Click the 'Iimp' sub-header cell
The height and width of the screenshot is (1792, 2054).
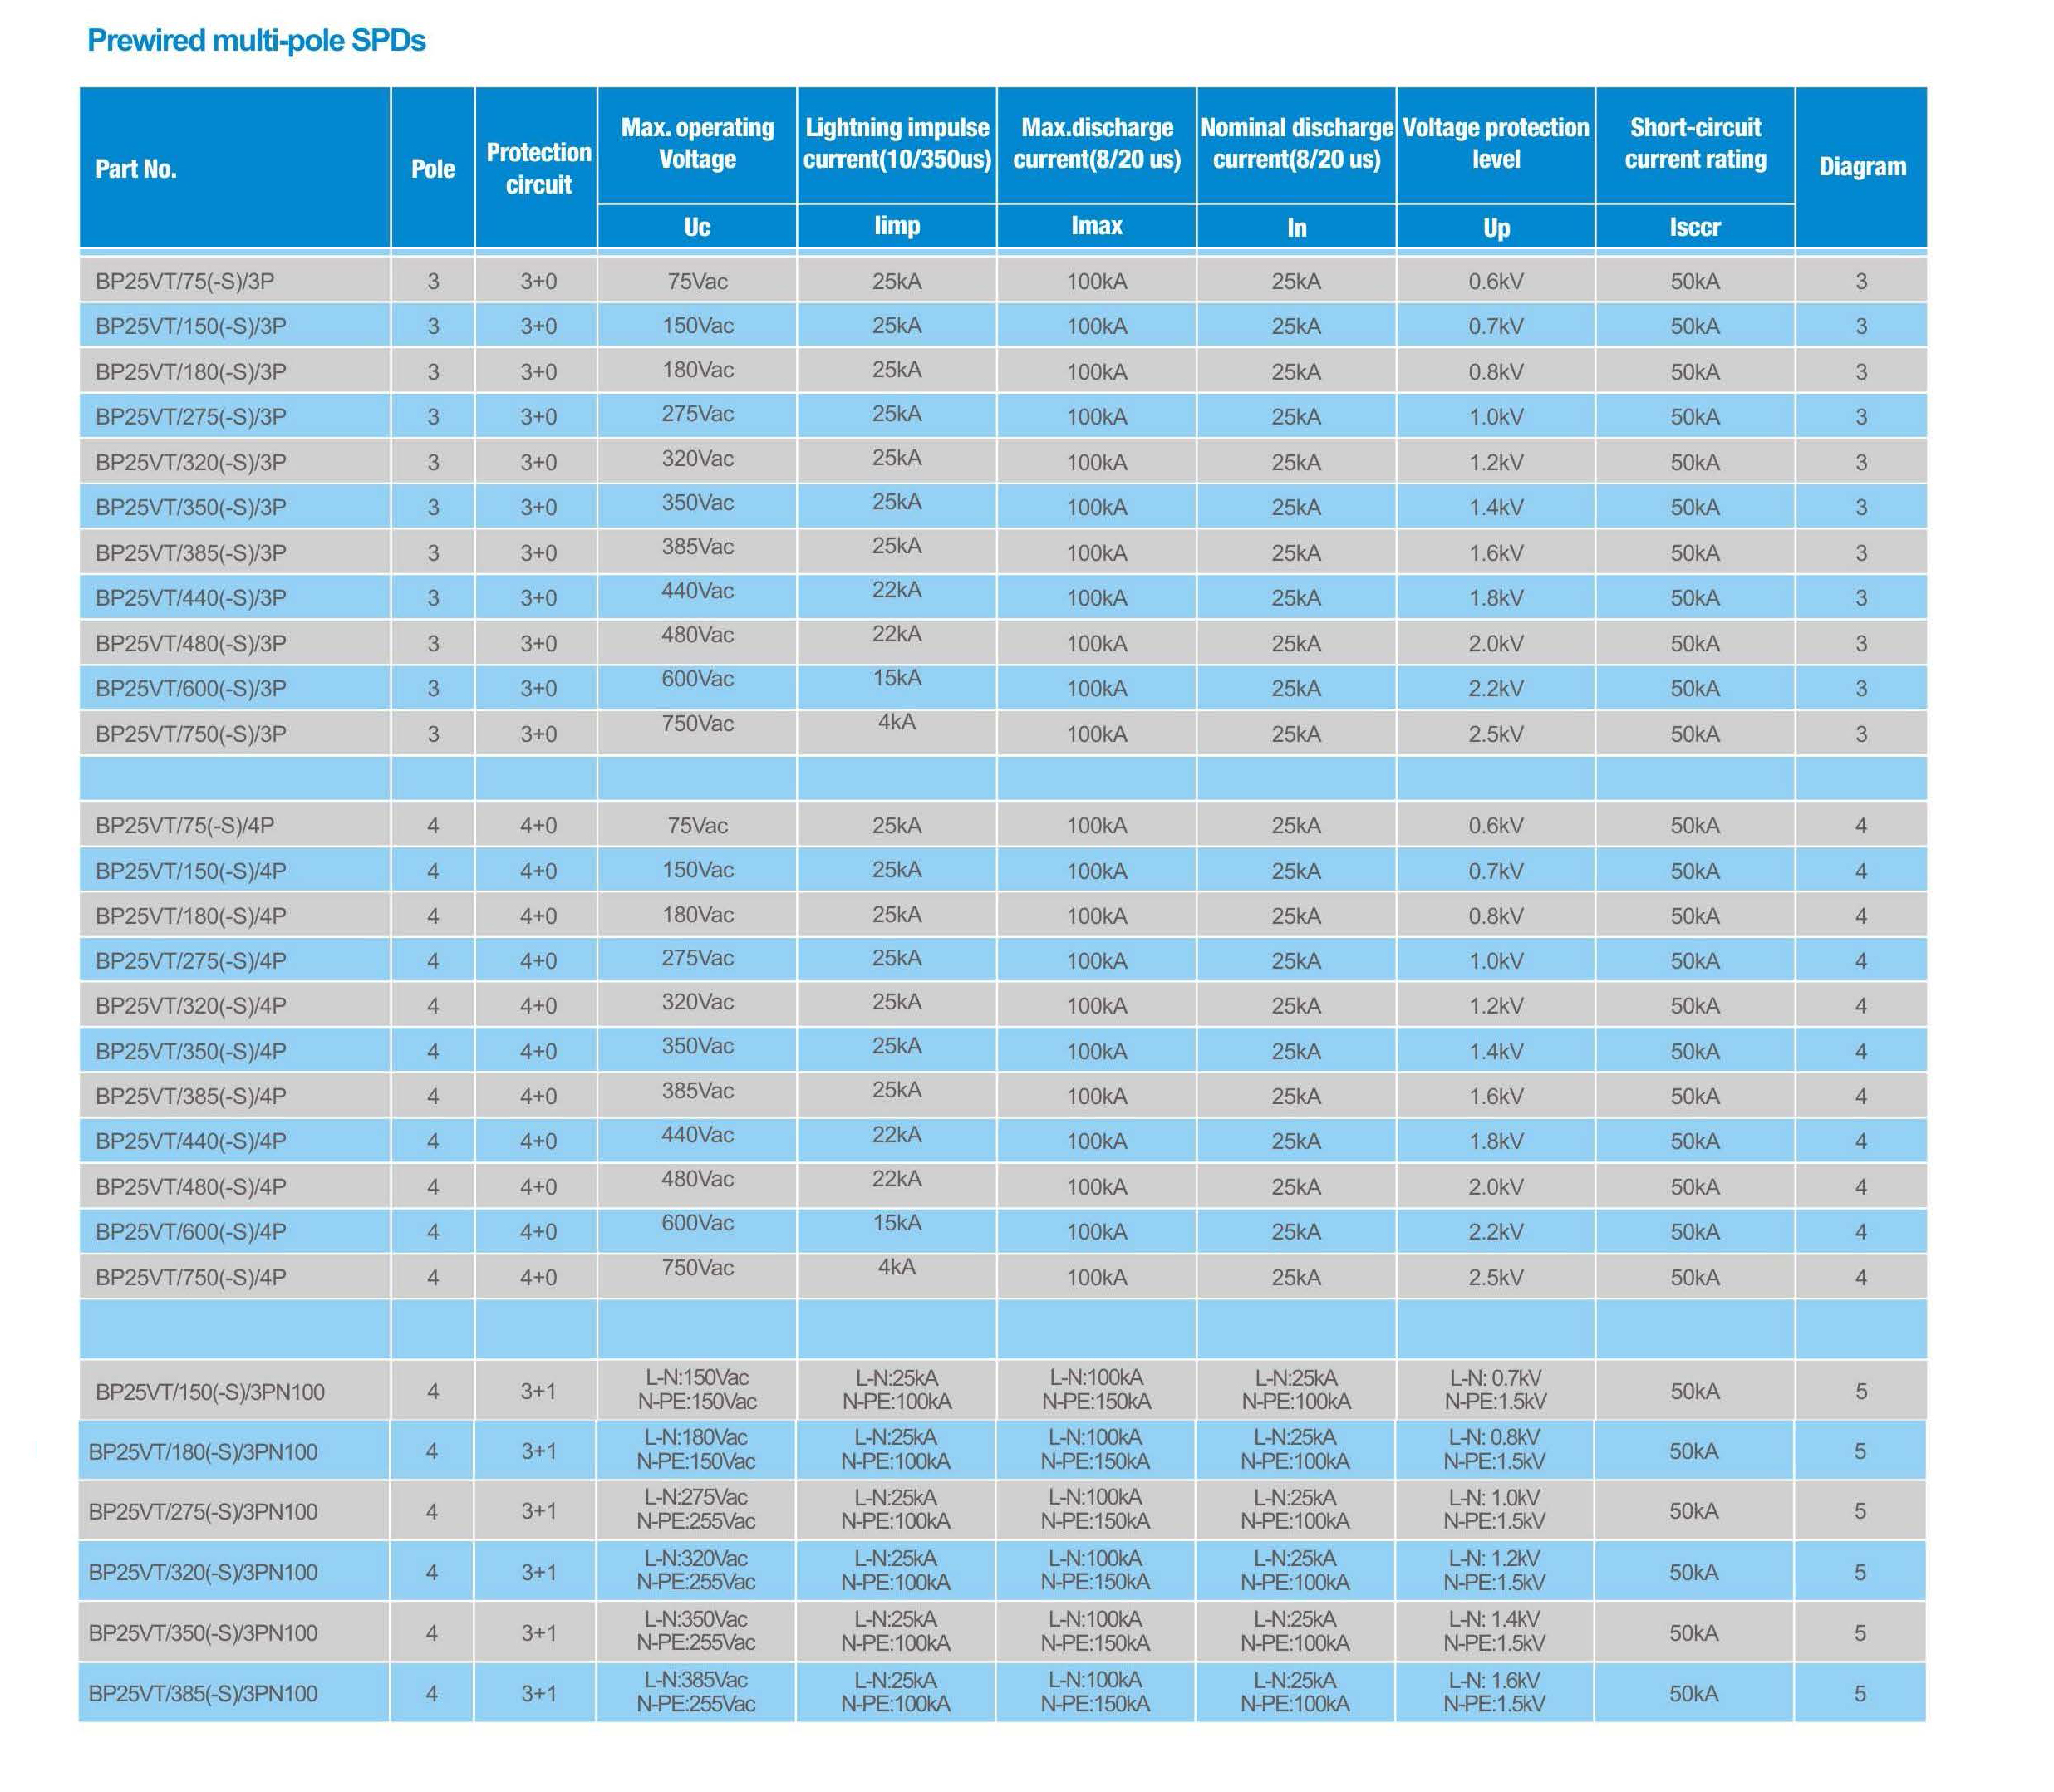(897, 226)
